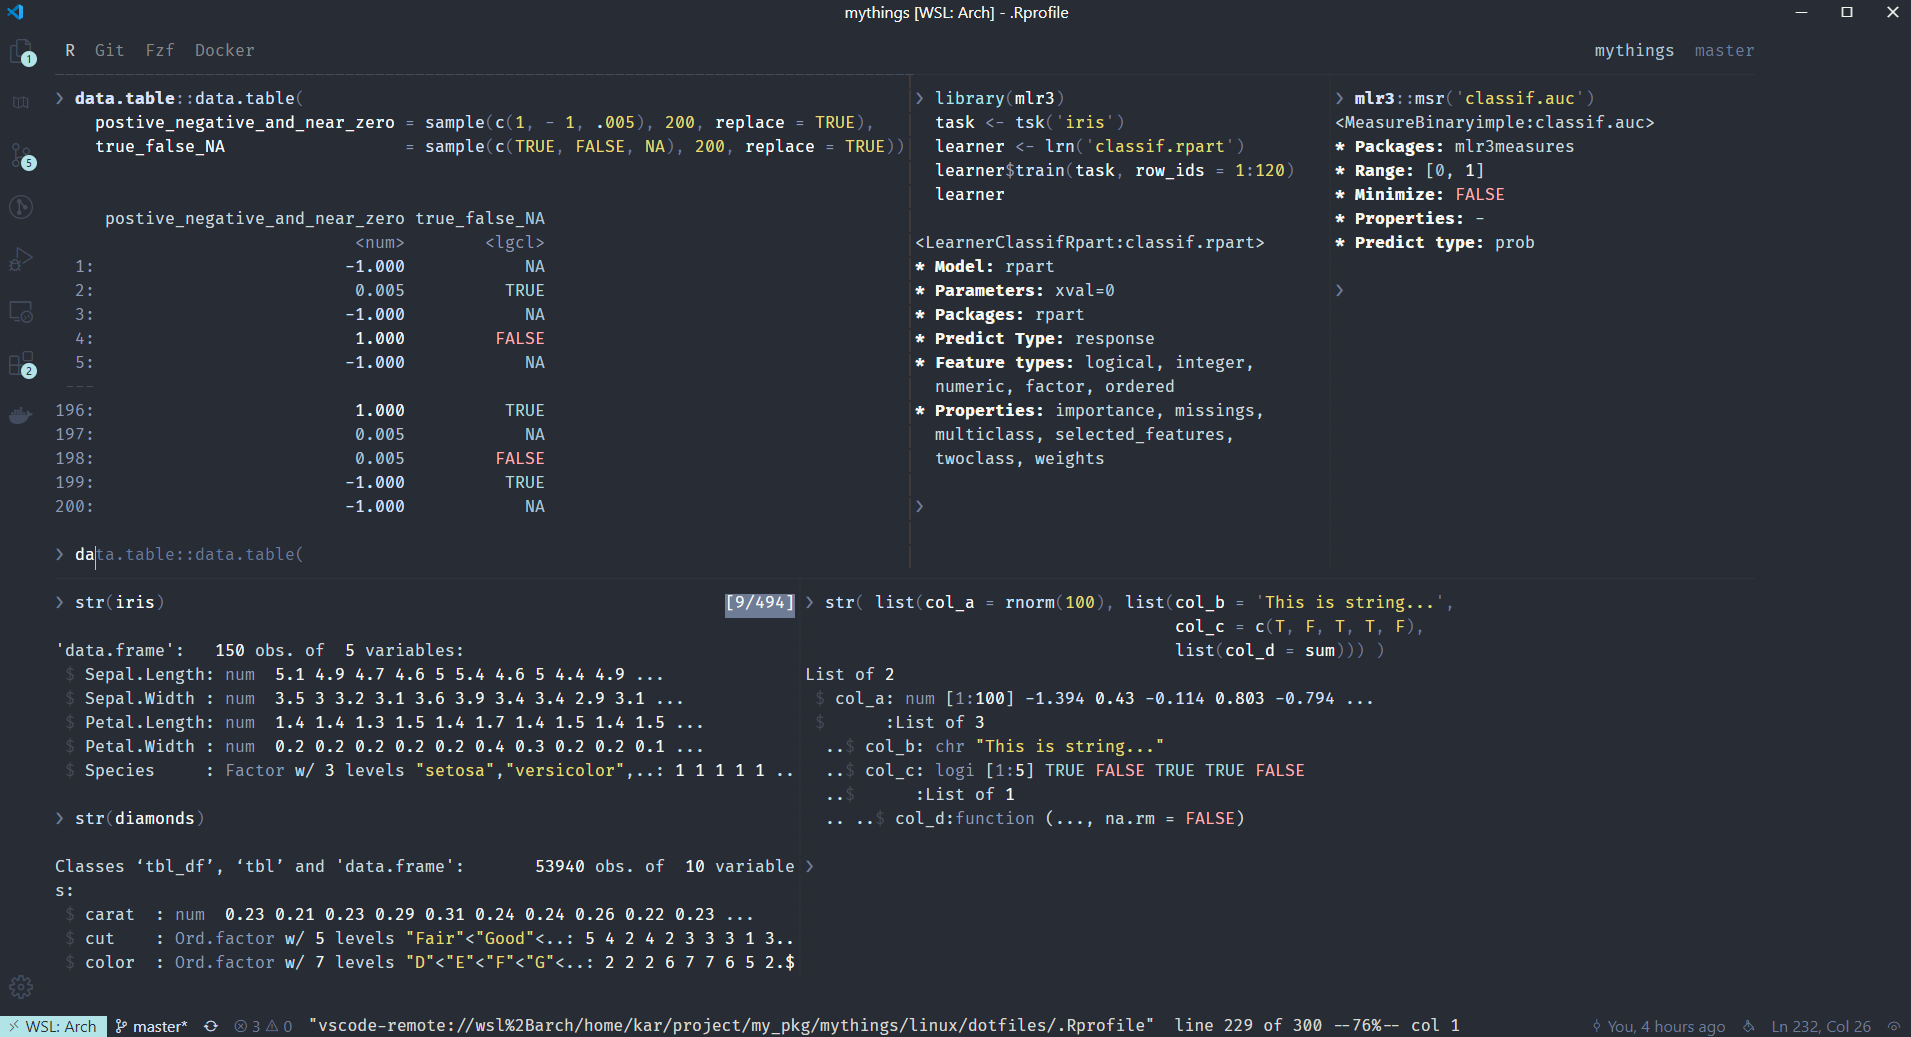Viewport: 1911px width, 1037px height.
Task: Click the 'library(mlr3)' line
Action: click(999, 98)
